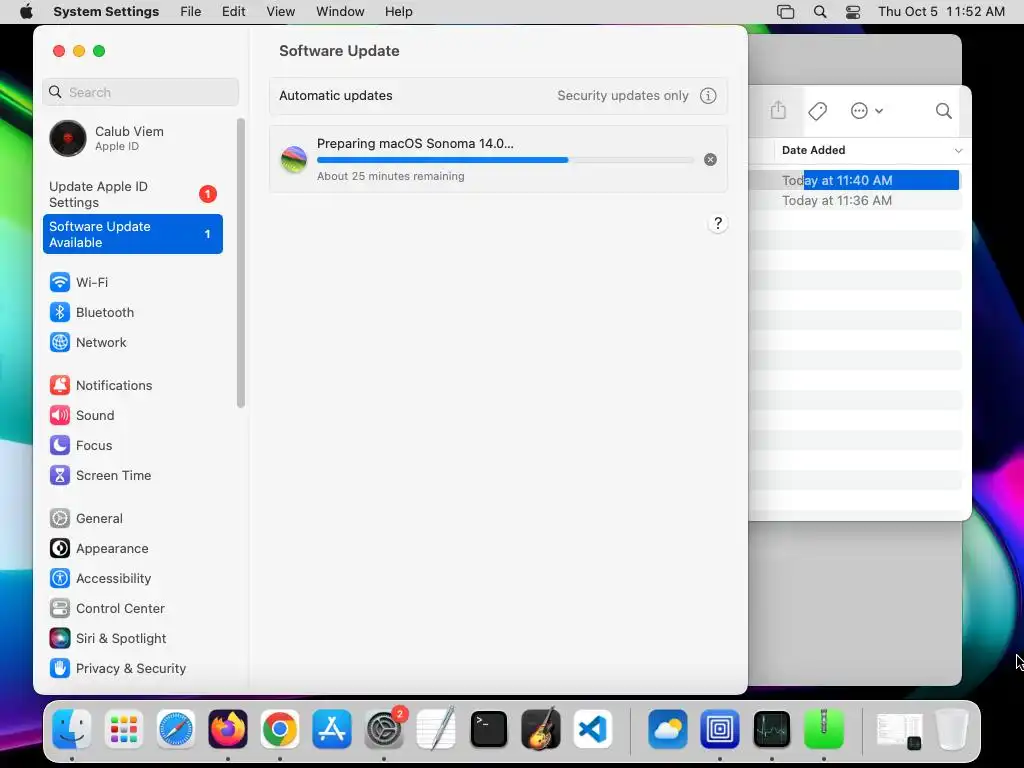Open the blue concentric squares Dock app
The image size is (1024, 768).
pos(720,729)
